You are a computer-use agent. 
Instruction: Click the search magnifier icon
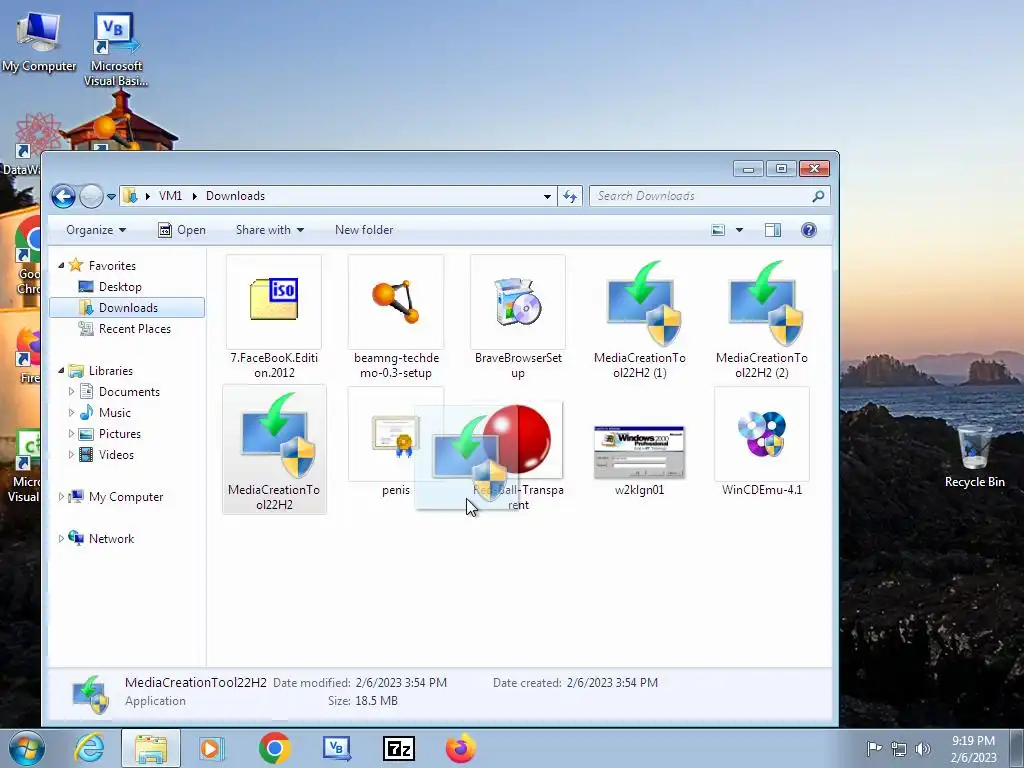coord(818,196)
